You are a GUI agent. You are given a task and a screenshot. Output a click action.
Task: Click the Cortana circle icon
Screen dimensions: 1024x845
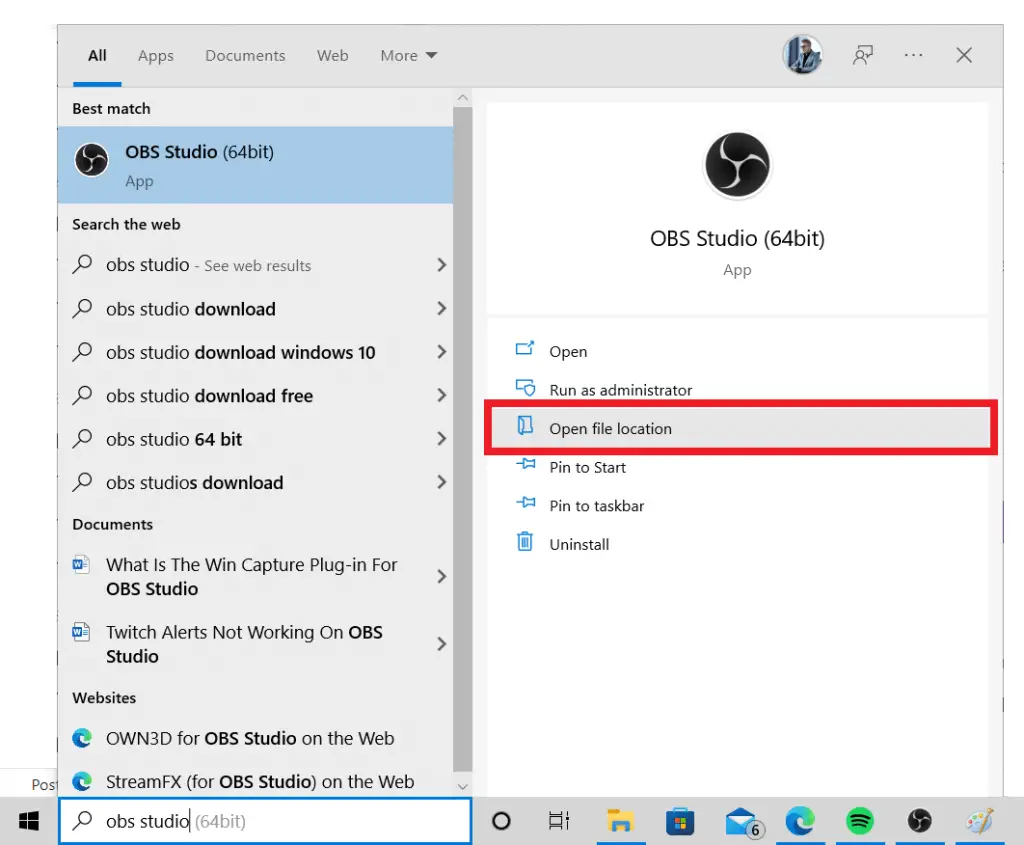[x=501, y=821]
